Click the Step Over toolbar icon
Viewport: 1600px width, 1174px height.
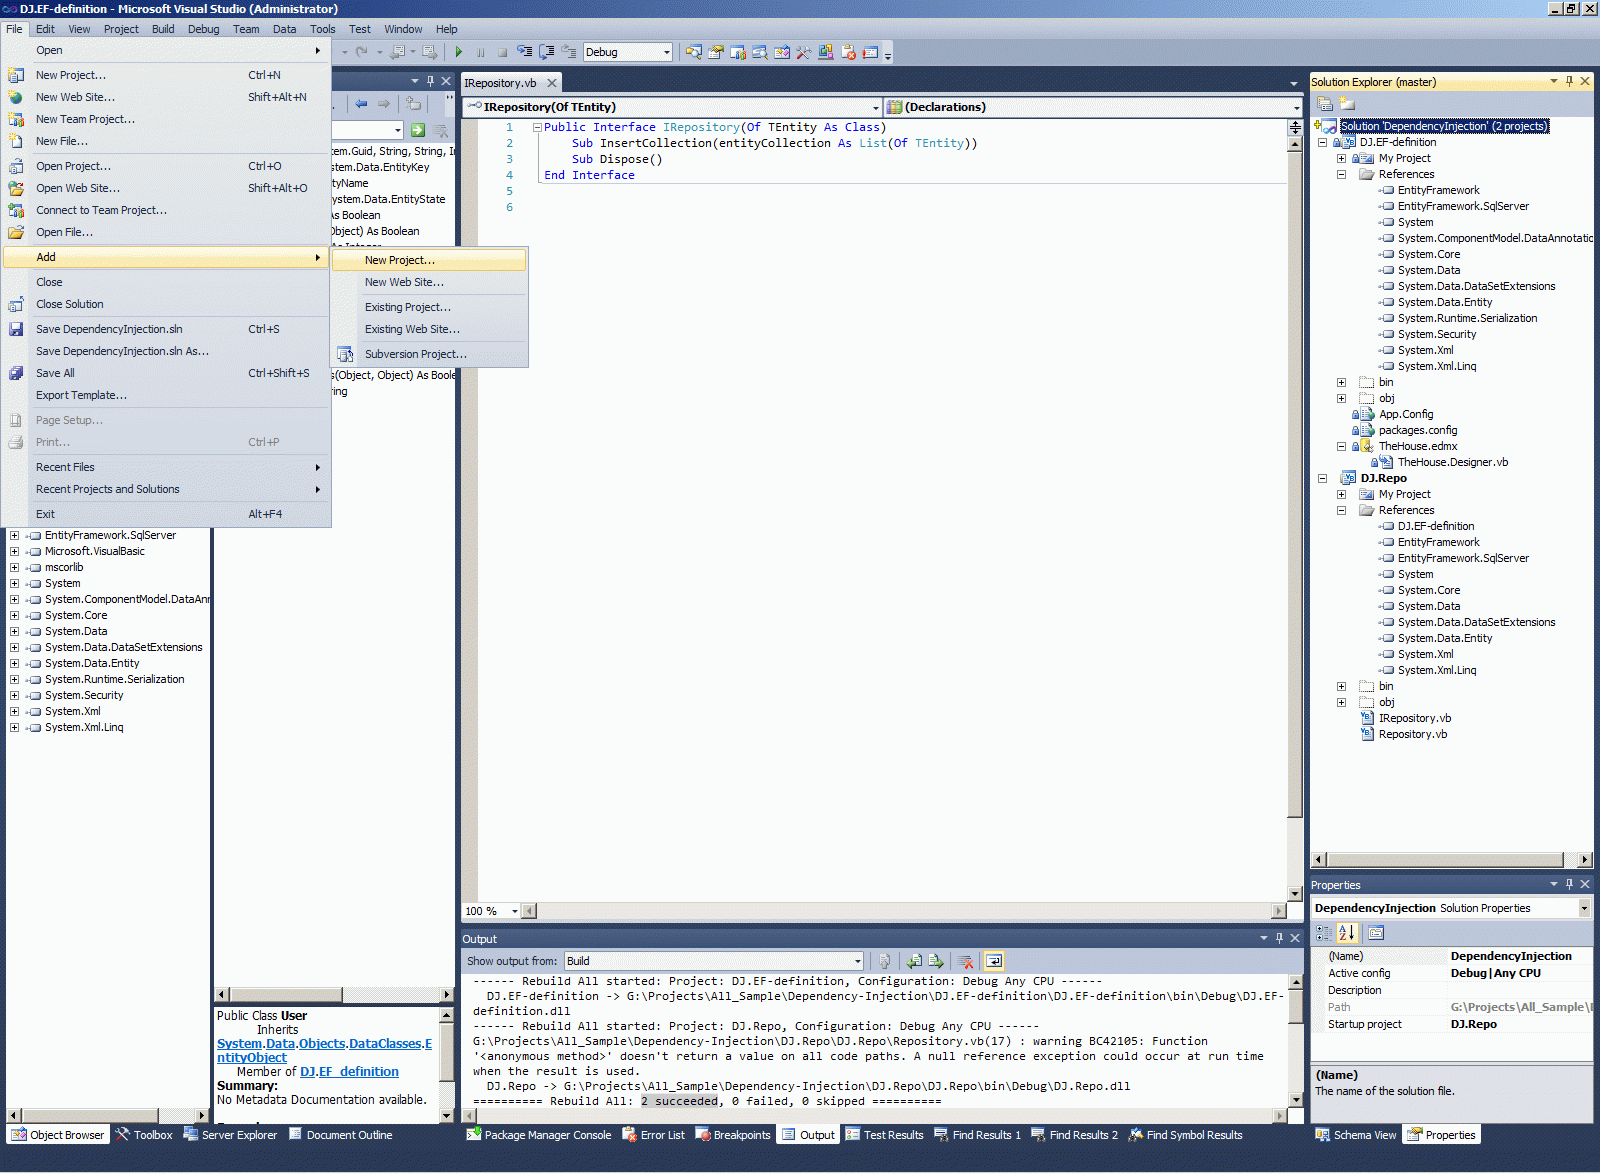point(547,52)
